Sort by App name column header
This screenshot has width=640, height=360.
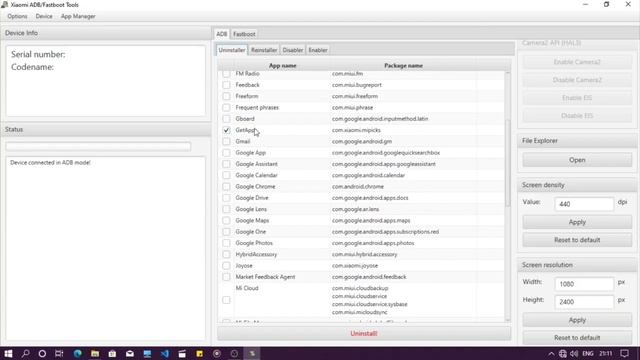pos(282,65)
